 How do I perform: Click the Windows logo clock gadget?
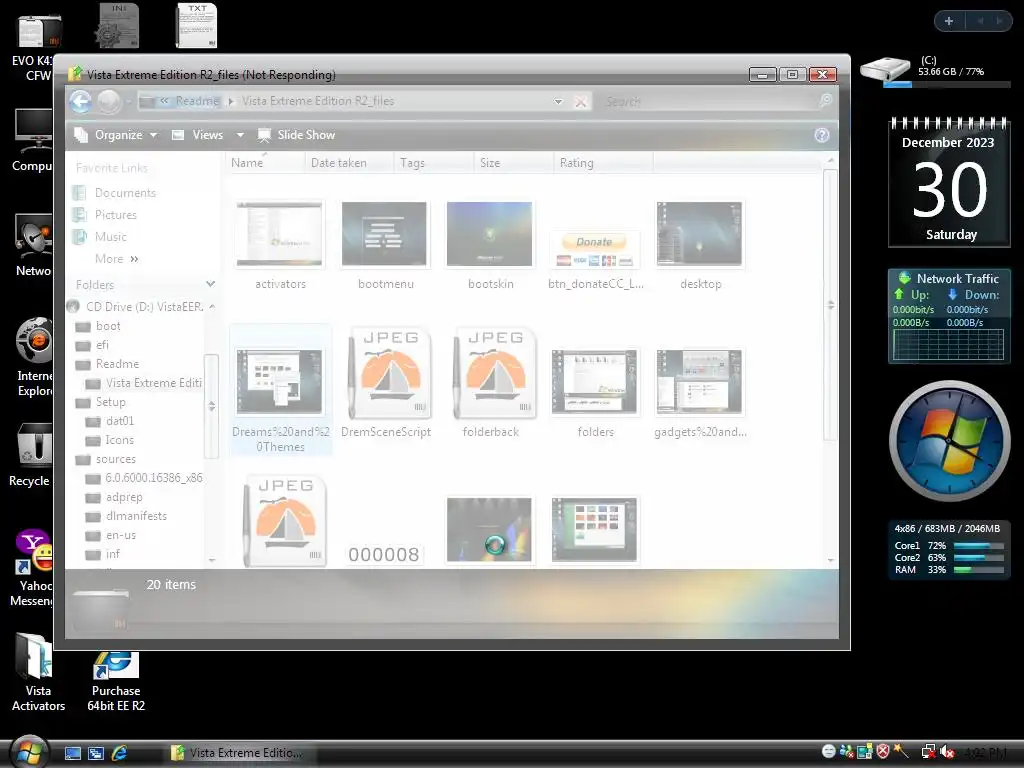[949, 441]
